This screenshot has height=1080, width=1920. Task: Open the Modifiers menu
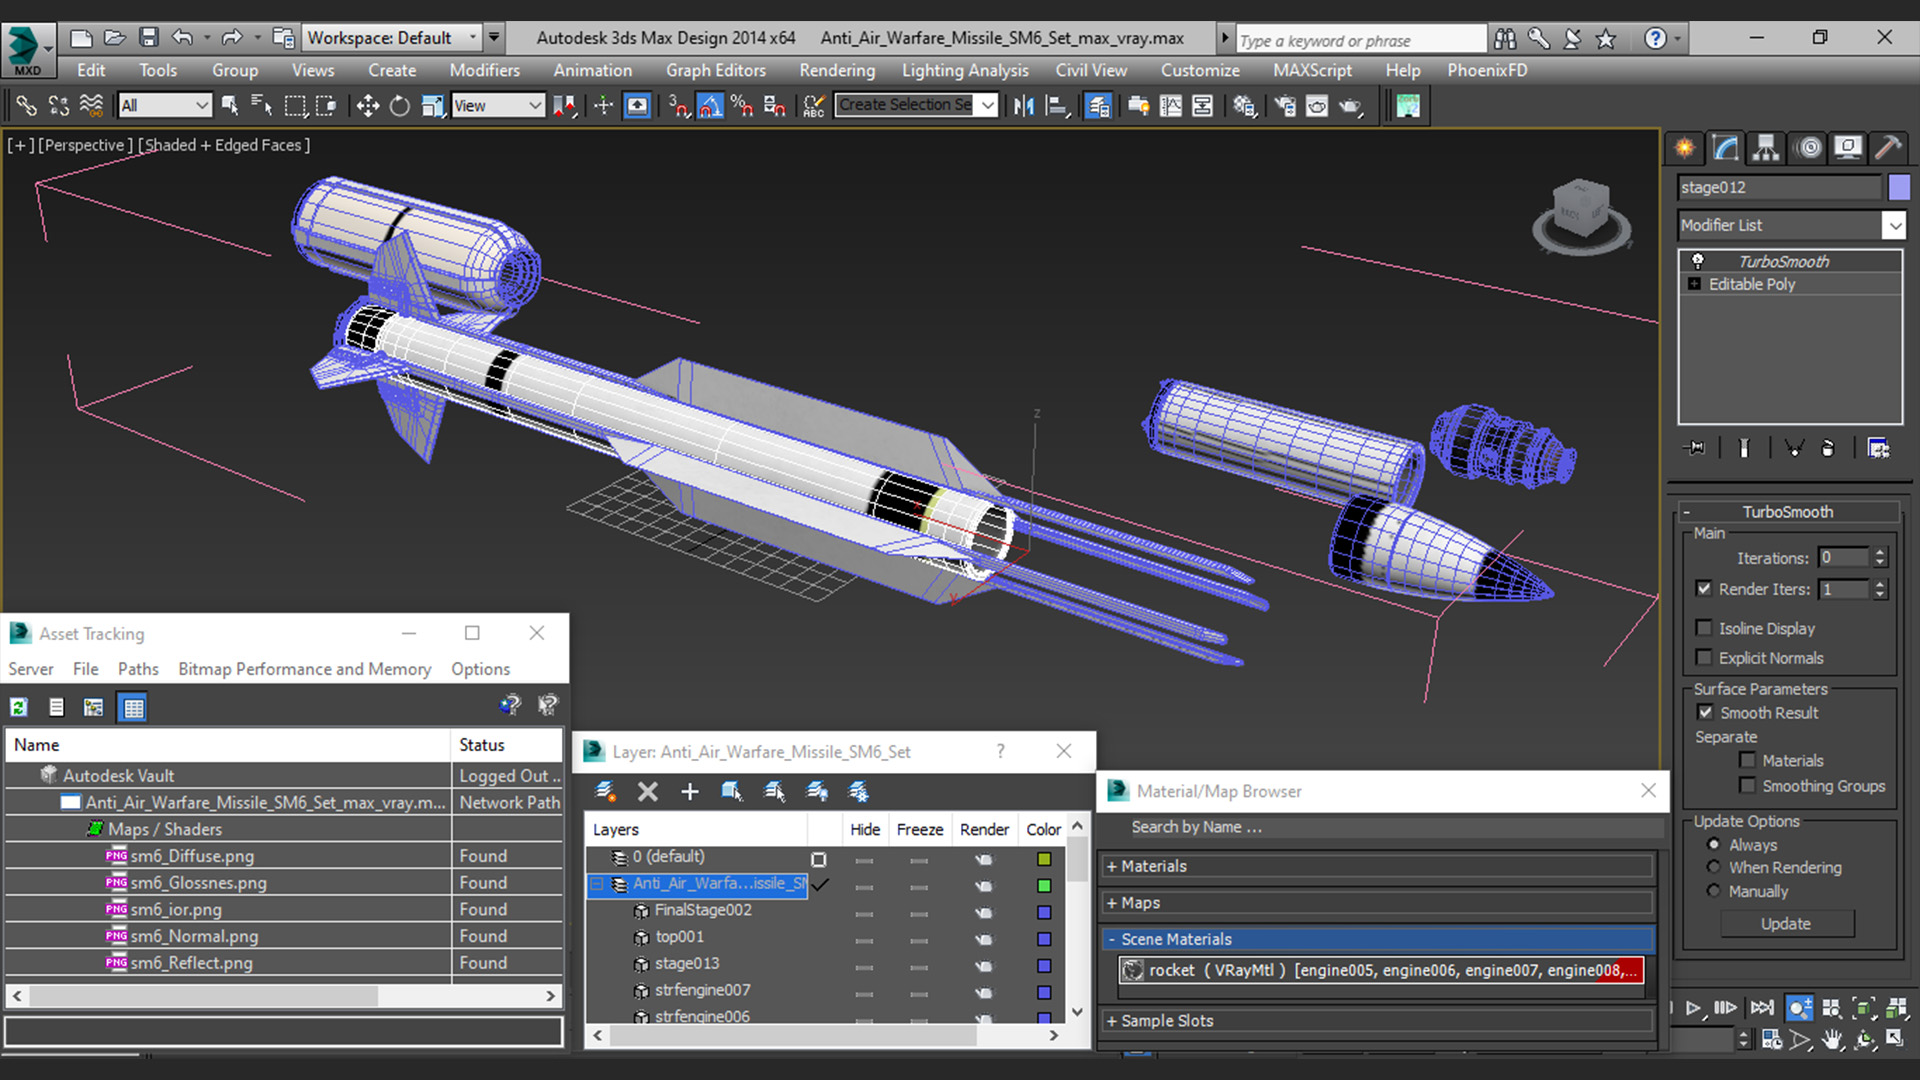484,70
